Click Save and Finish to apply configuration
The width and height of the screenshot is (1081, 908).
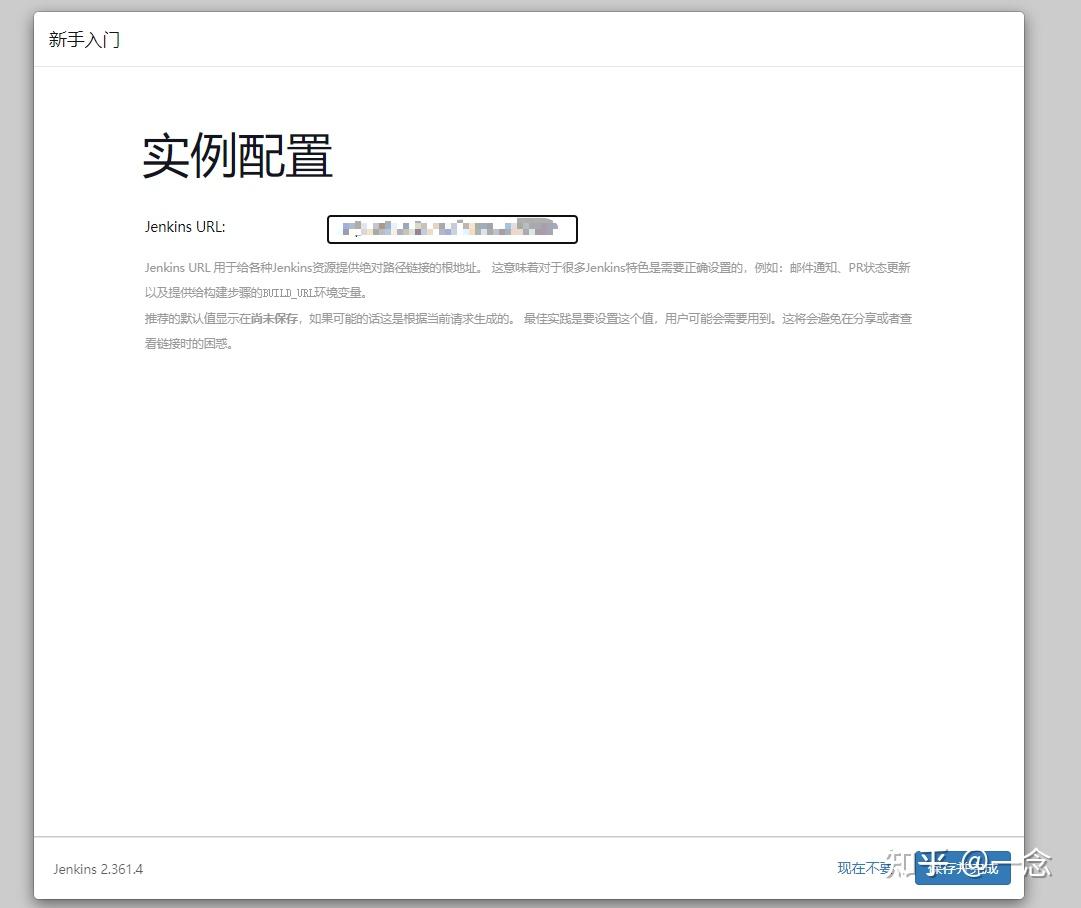click(962, 869)
